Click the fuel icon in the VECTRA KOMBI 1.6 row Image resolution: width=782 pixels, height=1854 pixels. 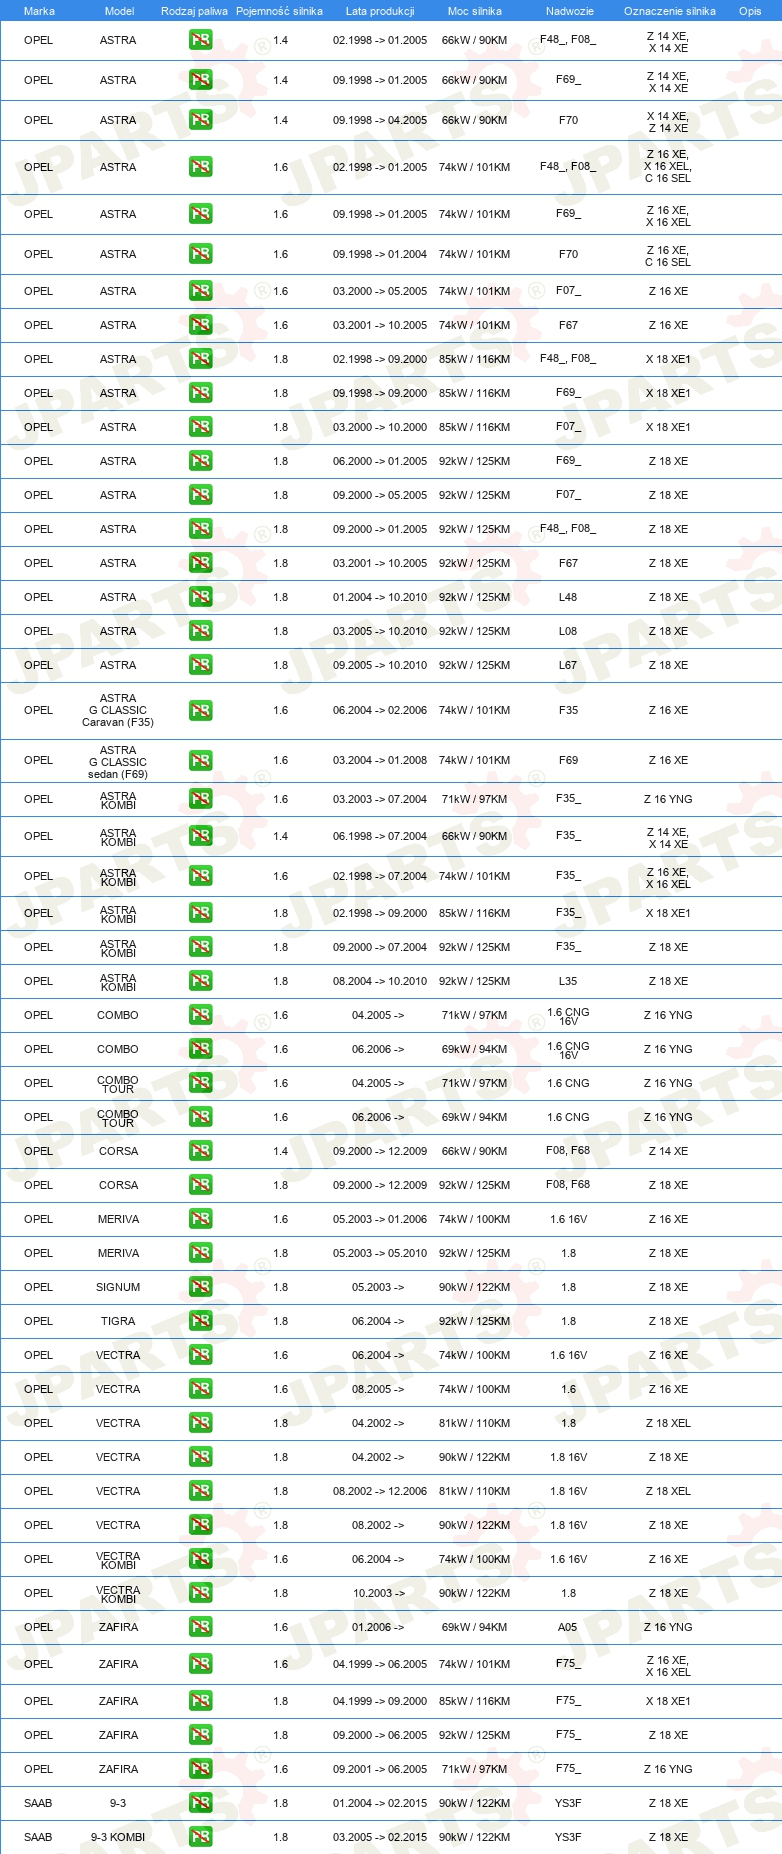point(200,1558)
